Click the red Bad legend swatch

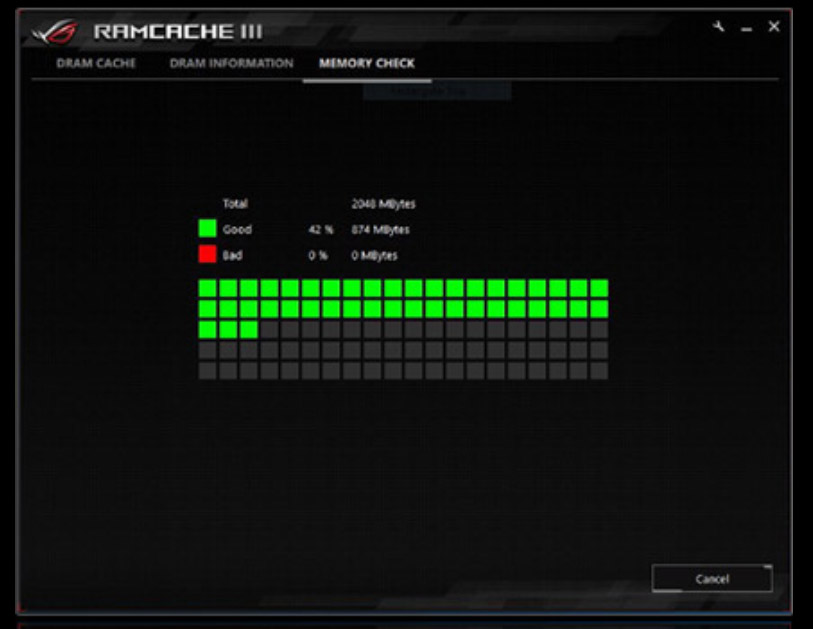pyautogui.click(x=207, y=254)
